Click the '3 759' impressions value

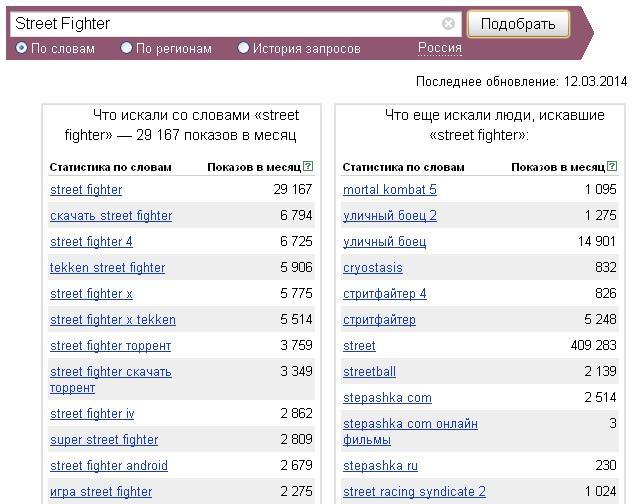(x=296, y=345)
